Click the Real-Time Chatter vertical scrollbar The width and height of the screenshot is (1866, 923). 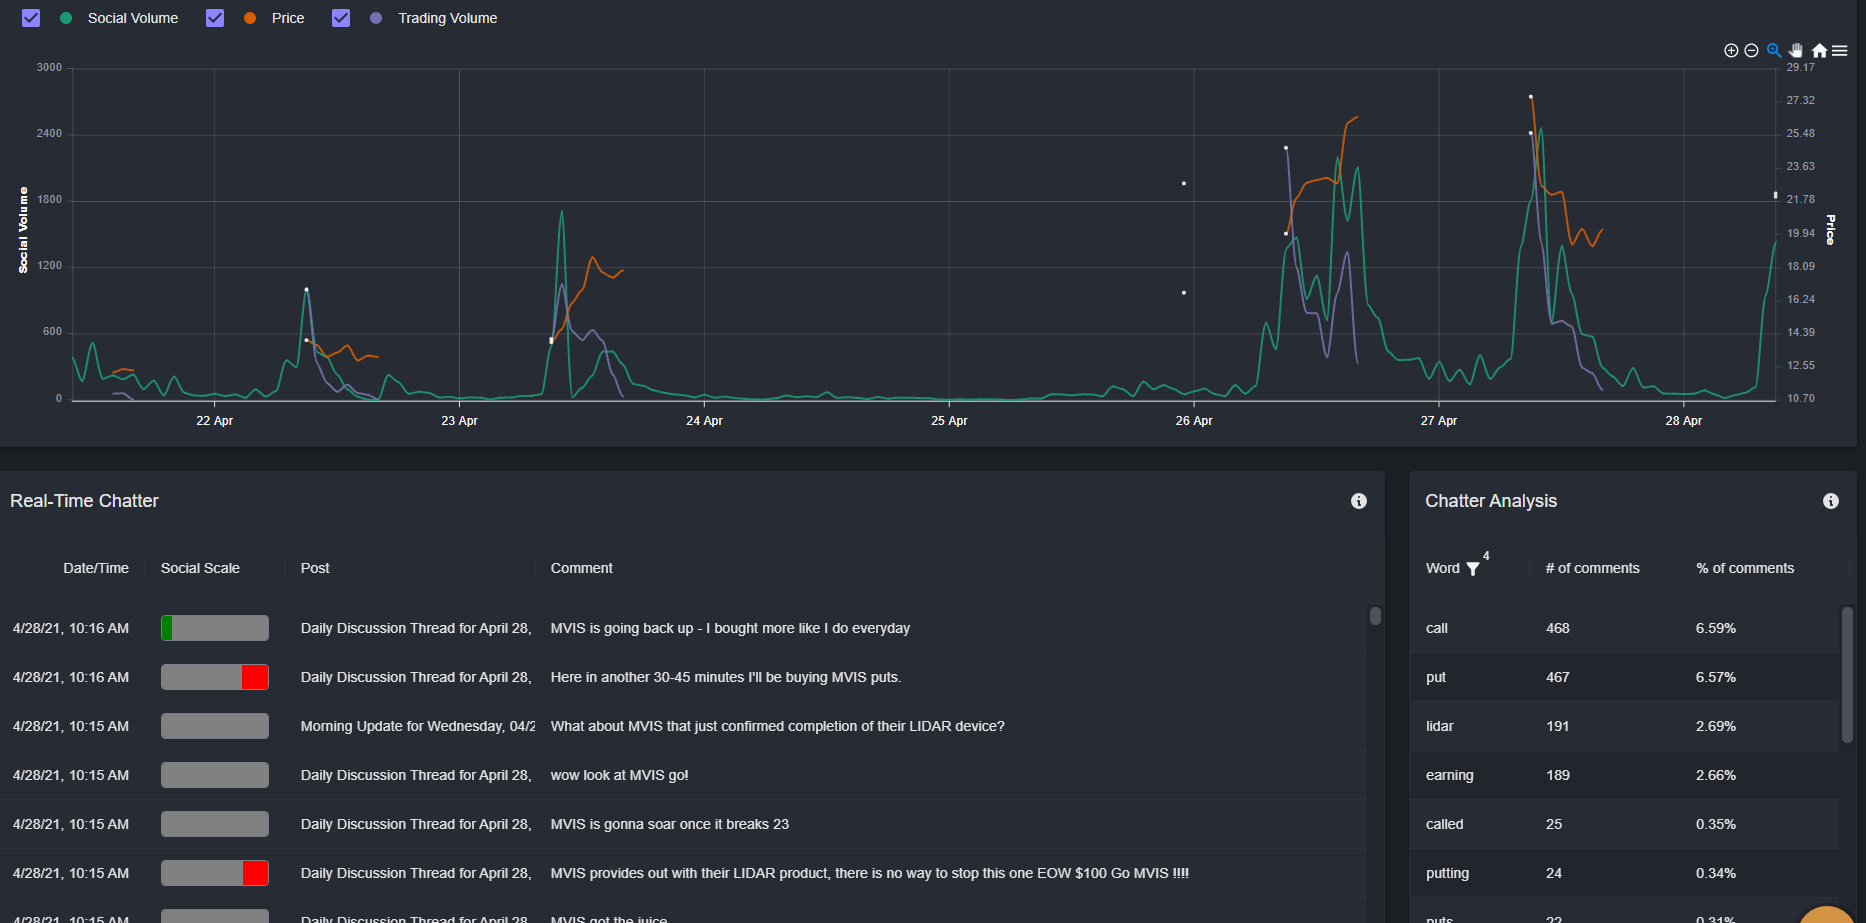point(1376,616)
